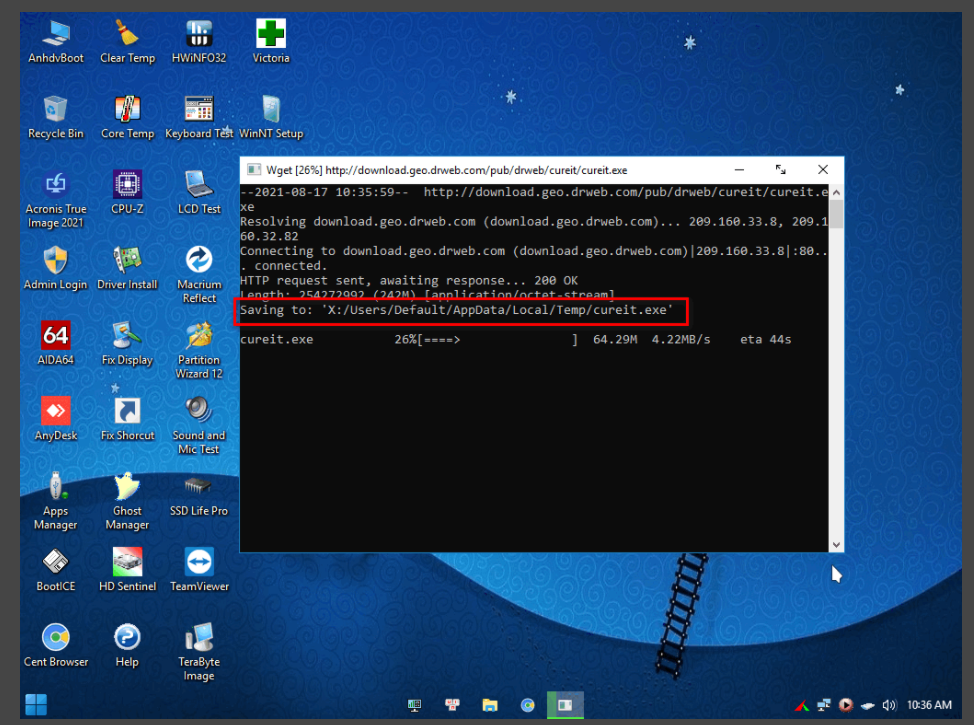Click first monitor icon in taskbar center
The image size is (974, 725).
[414, 705]
